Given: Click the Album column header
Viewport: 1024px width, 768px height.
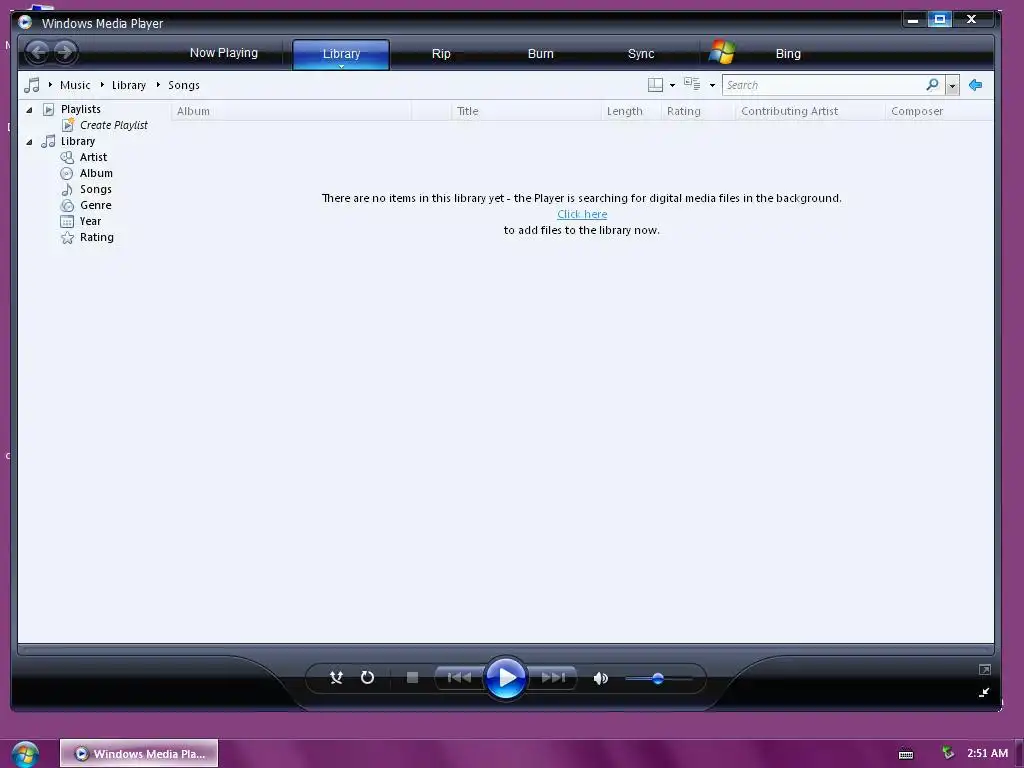Looking at the screenshot, I should point(291,111).
